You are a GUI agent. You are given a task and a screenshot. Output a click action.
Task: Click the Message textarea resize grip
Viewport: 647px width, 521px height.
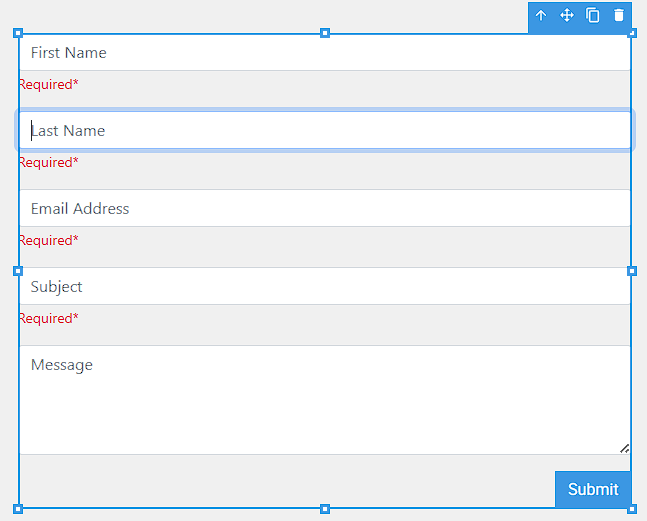click(624, 448)
